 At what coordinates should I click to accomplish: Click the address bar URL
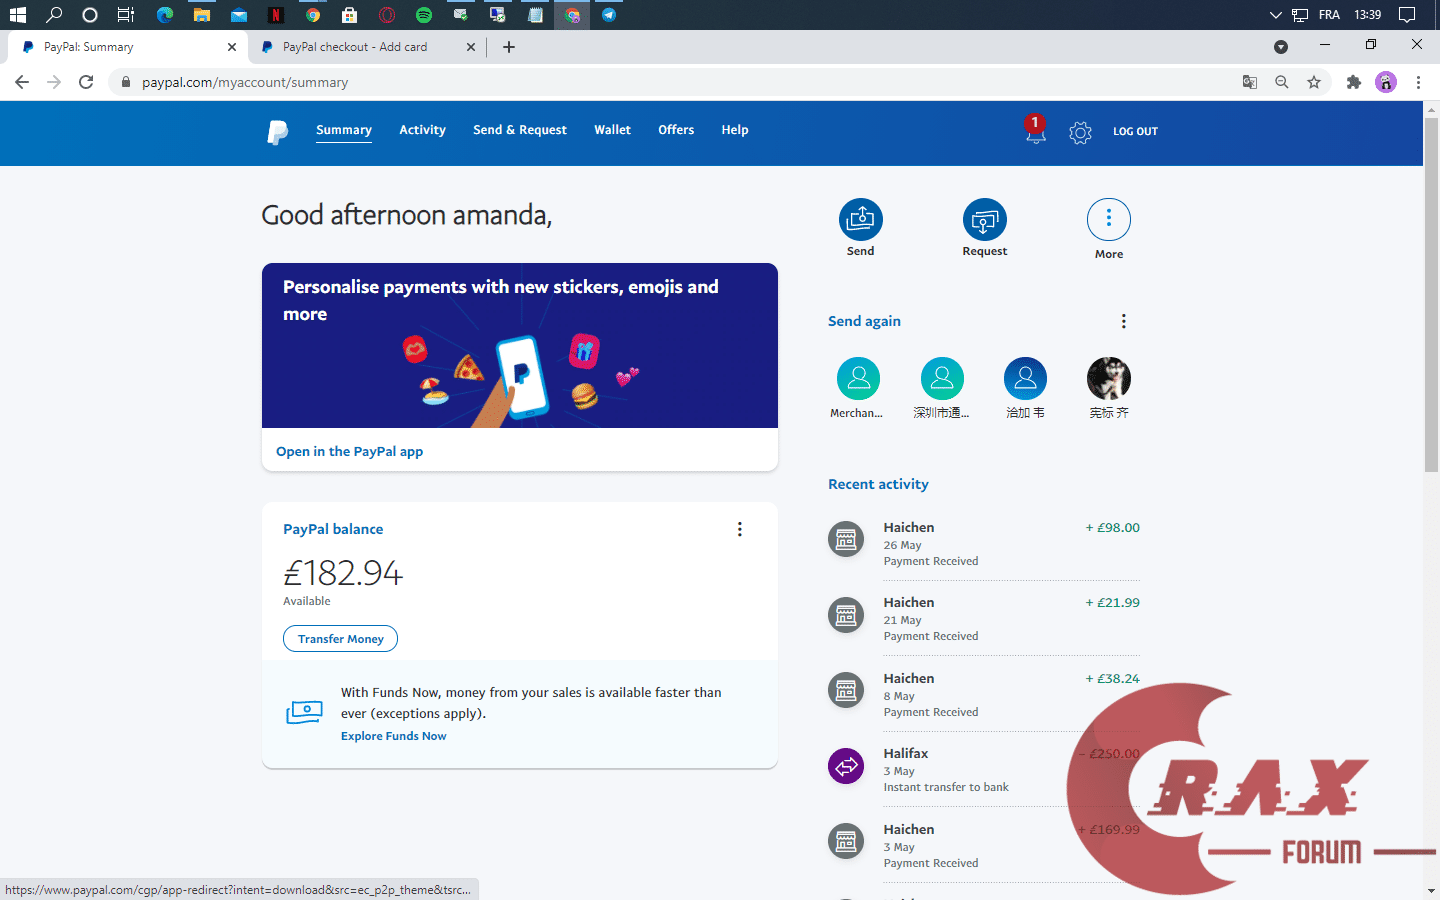pyautogui.click(x=245, y=82)
